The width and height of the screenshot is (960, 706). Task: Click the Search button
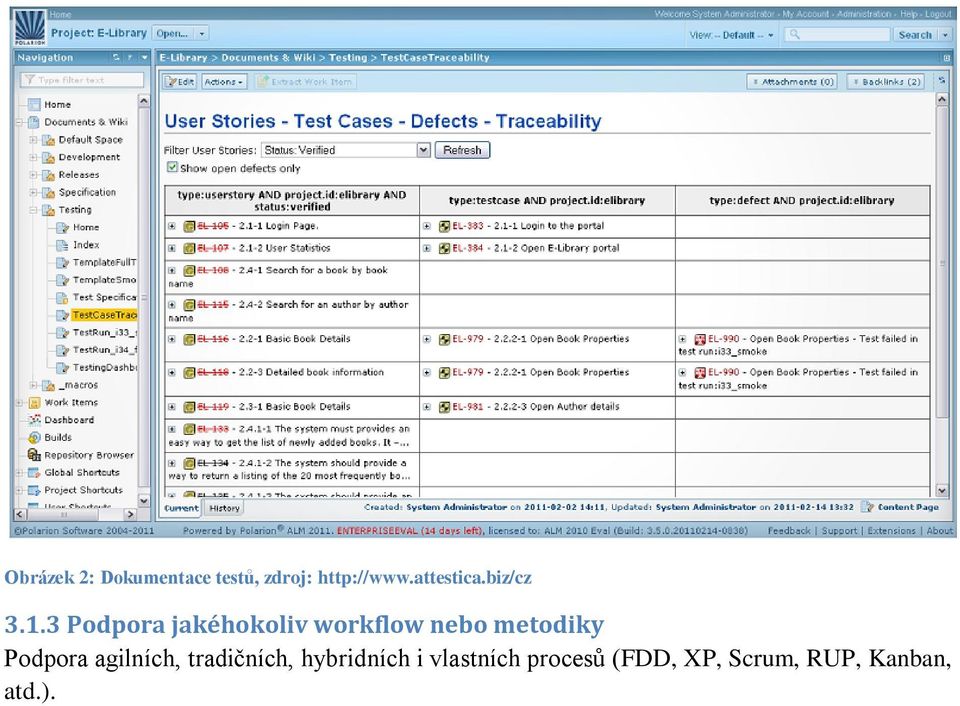click(x=915, y=35)
